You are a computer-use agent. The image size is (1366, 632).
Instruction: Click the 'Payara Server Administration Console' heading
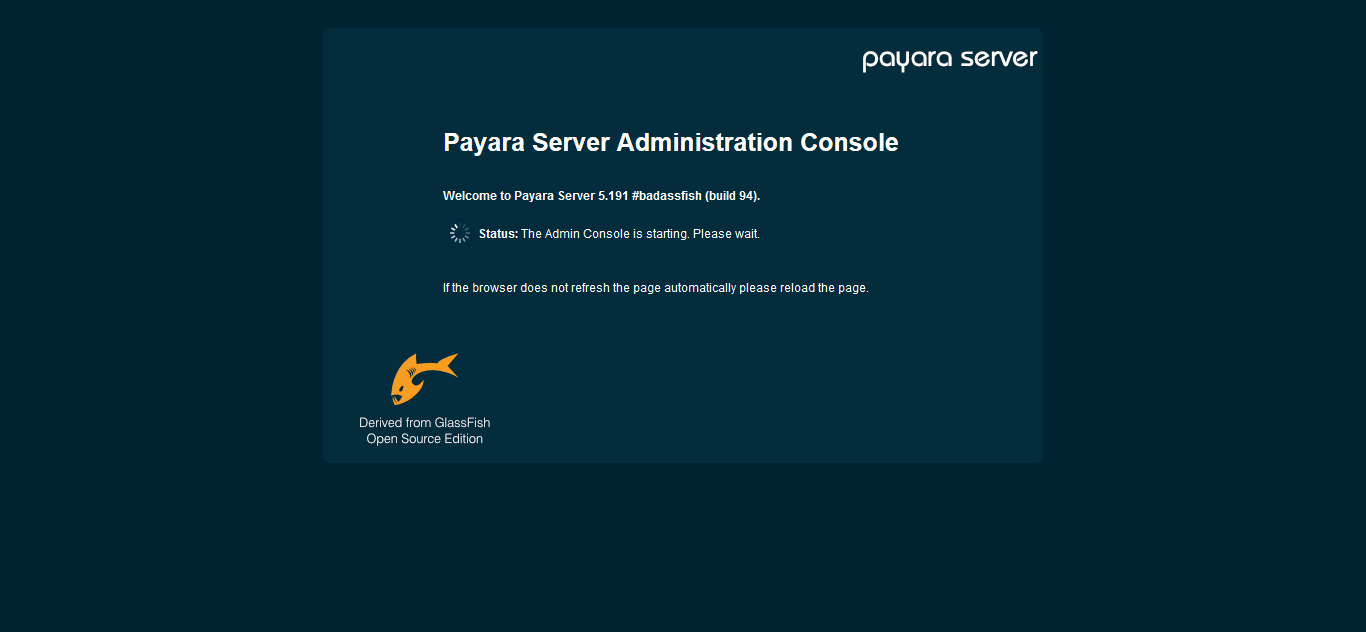[670, 142]
